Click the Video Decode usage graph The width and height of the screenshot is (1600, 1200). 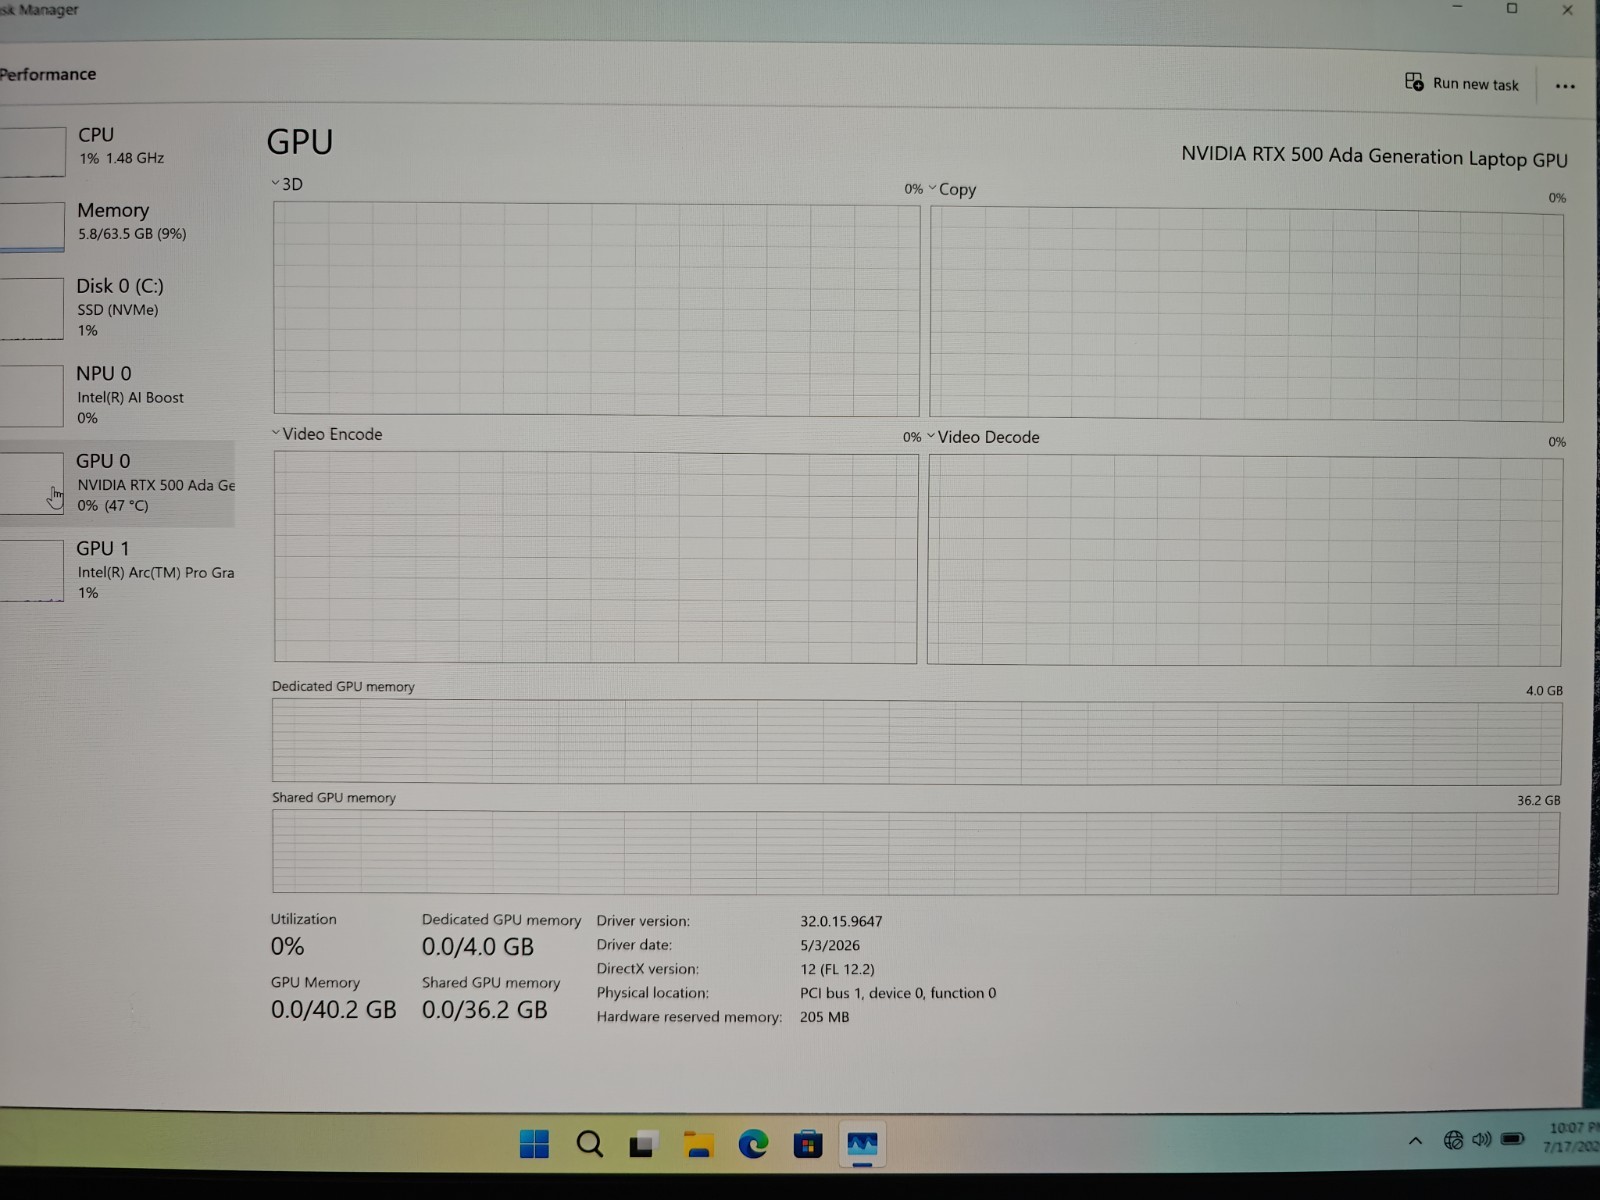pos(1244,561)
